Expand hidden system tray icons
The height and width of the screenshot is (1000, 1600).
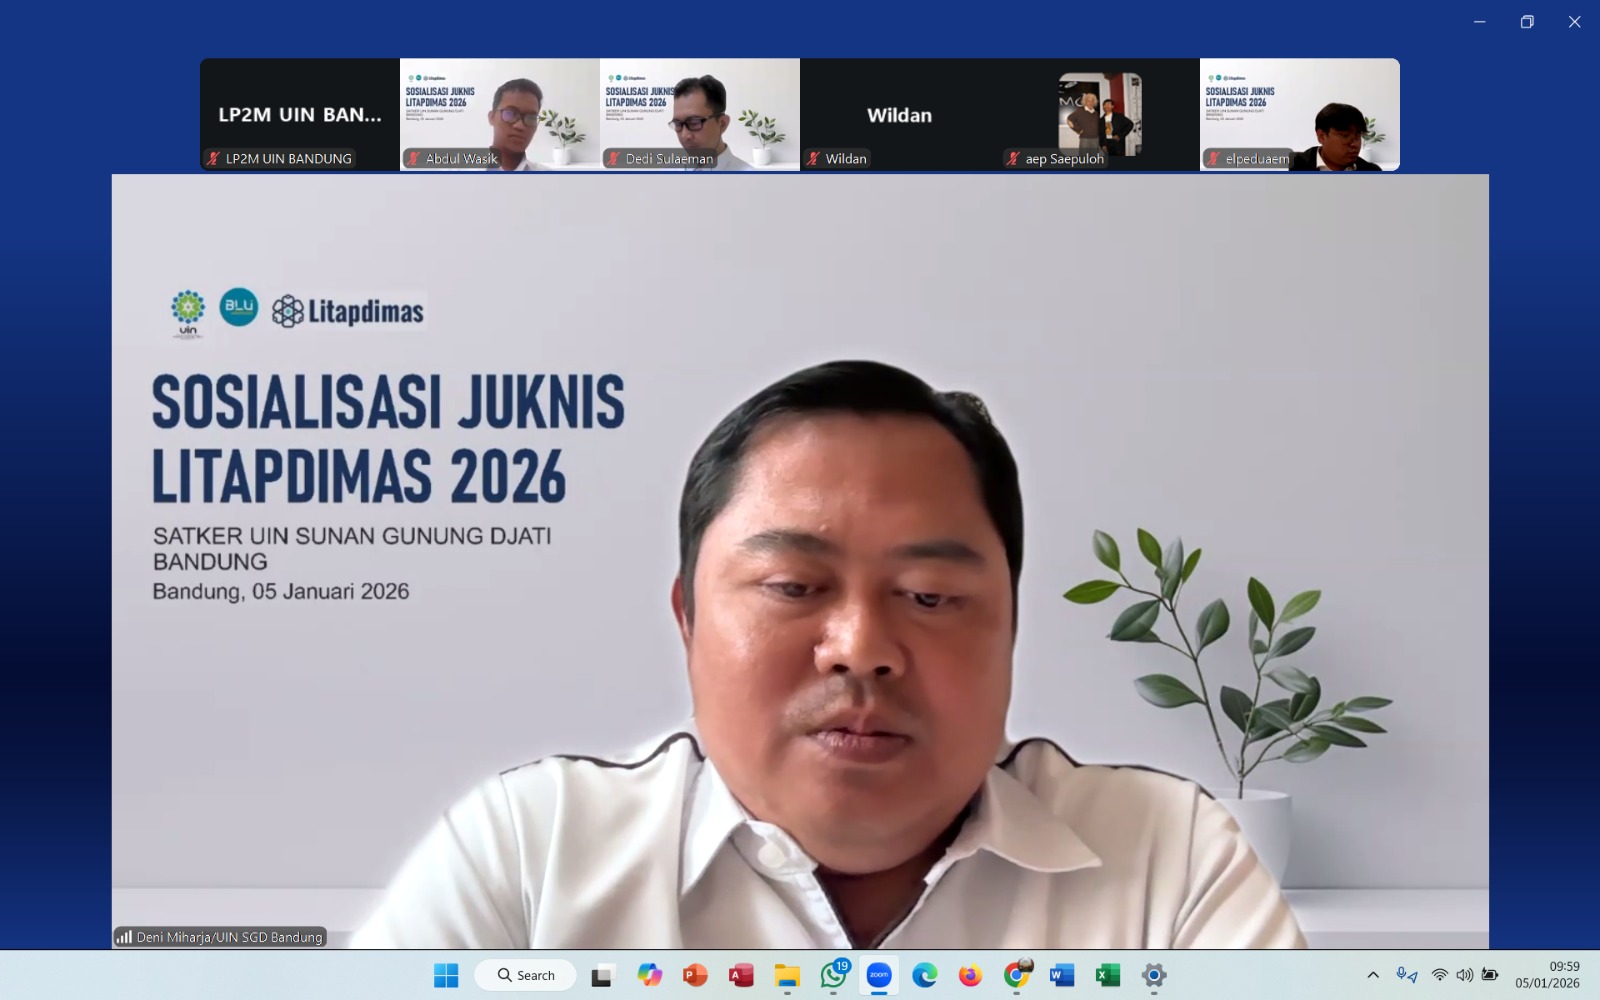click(x=1373, y=975)
